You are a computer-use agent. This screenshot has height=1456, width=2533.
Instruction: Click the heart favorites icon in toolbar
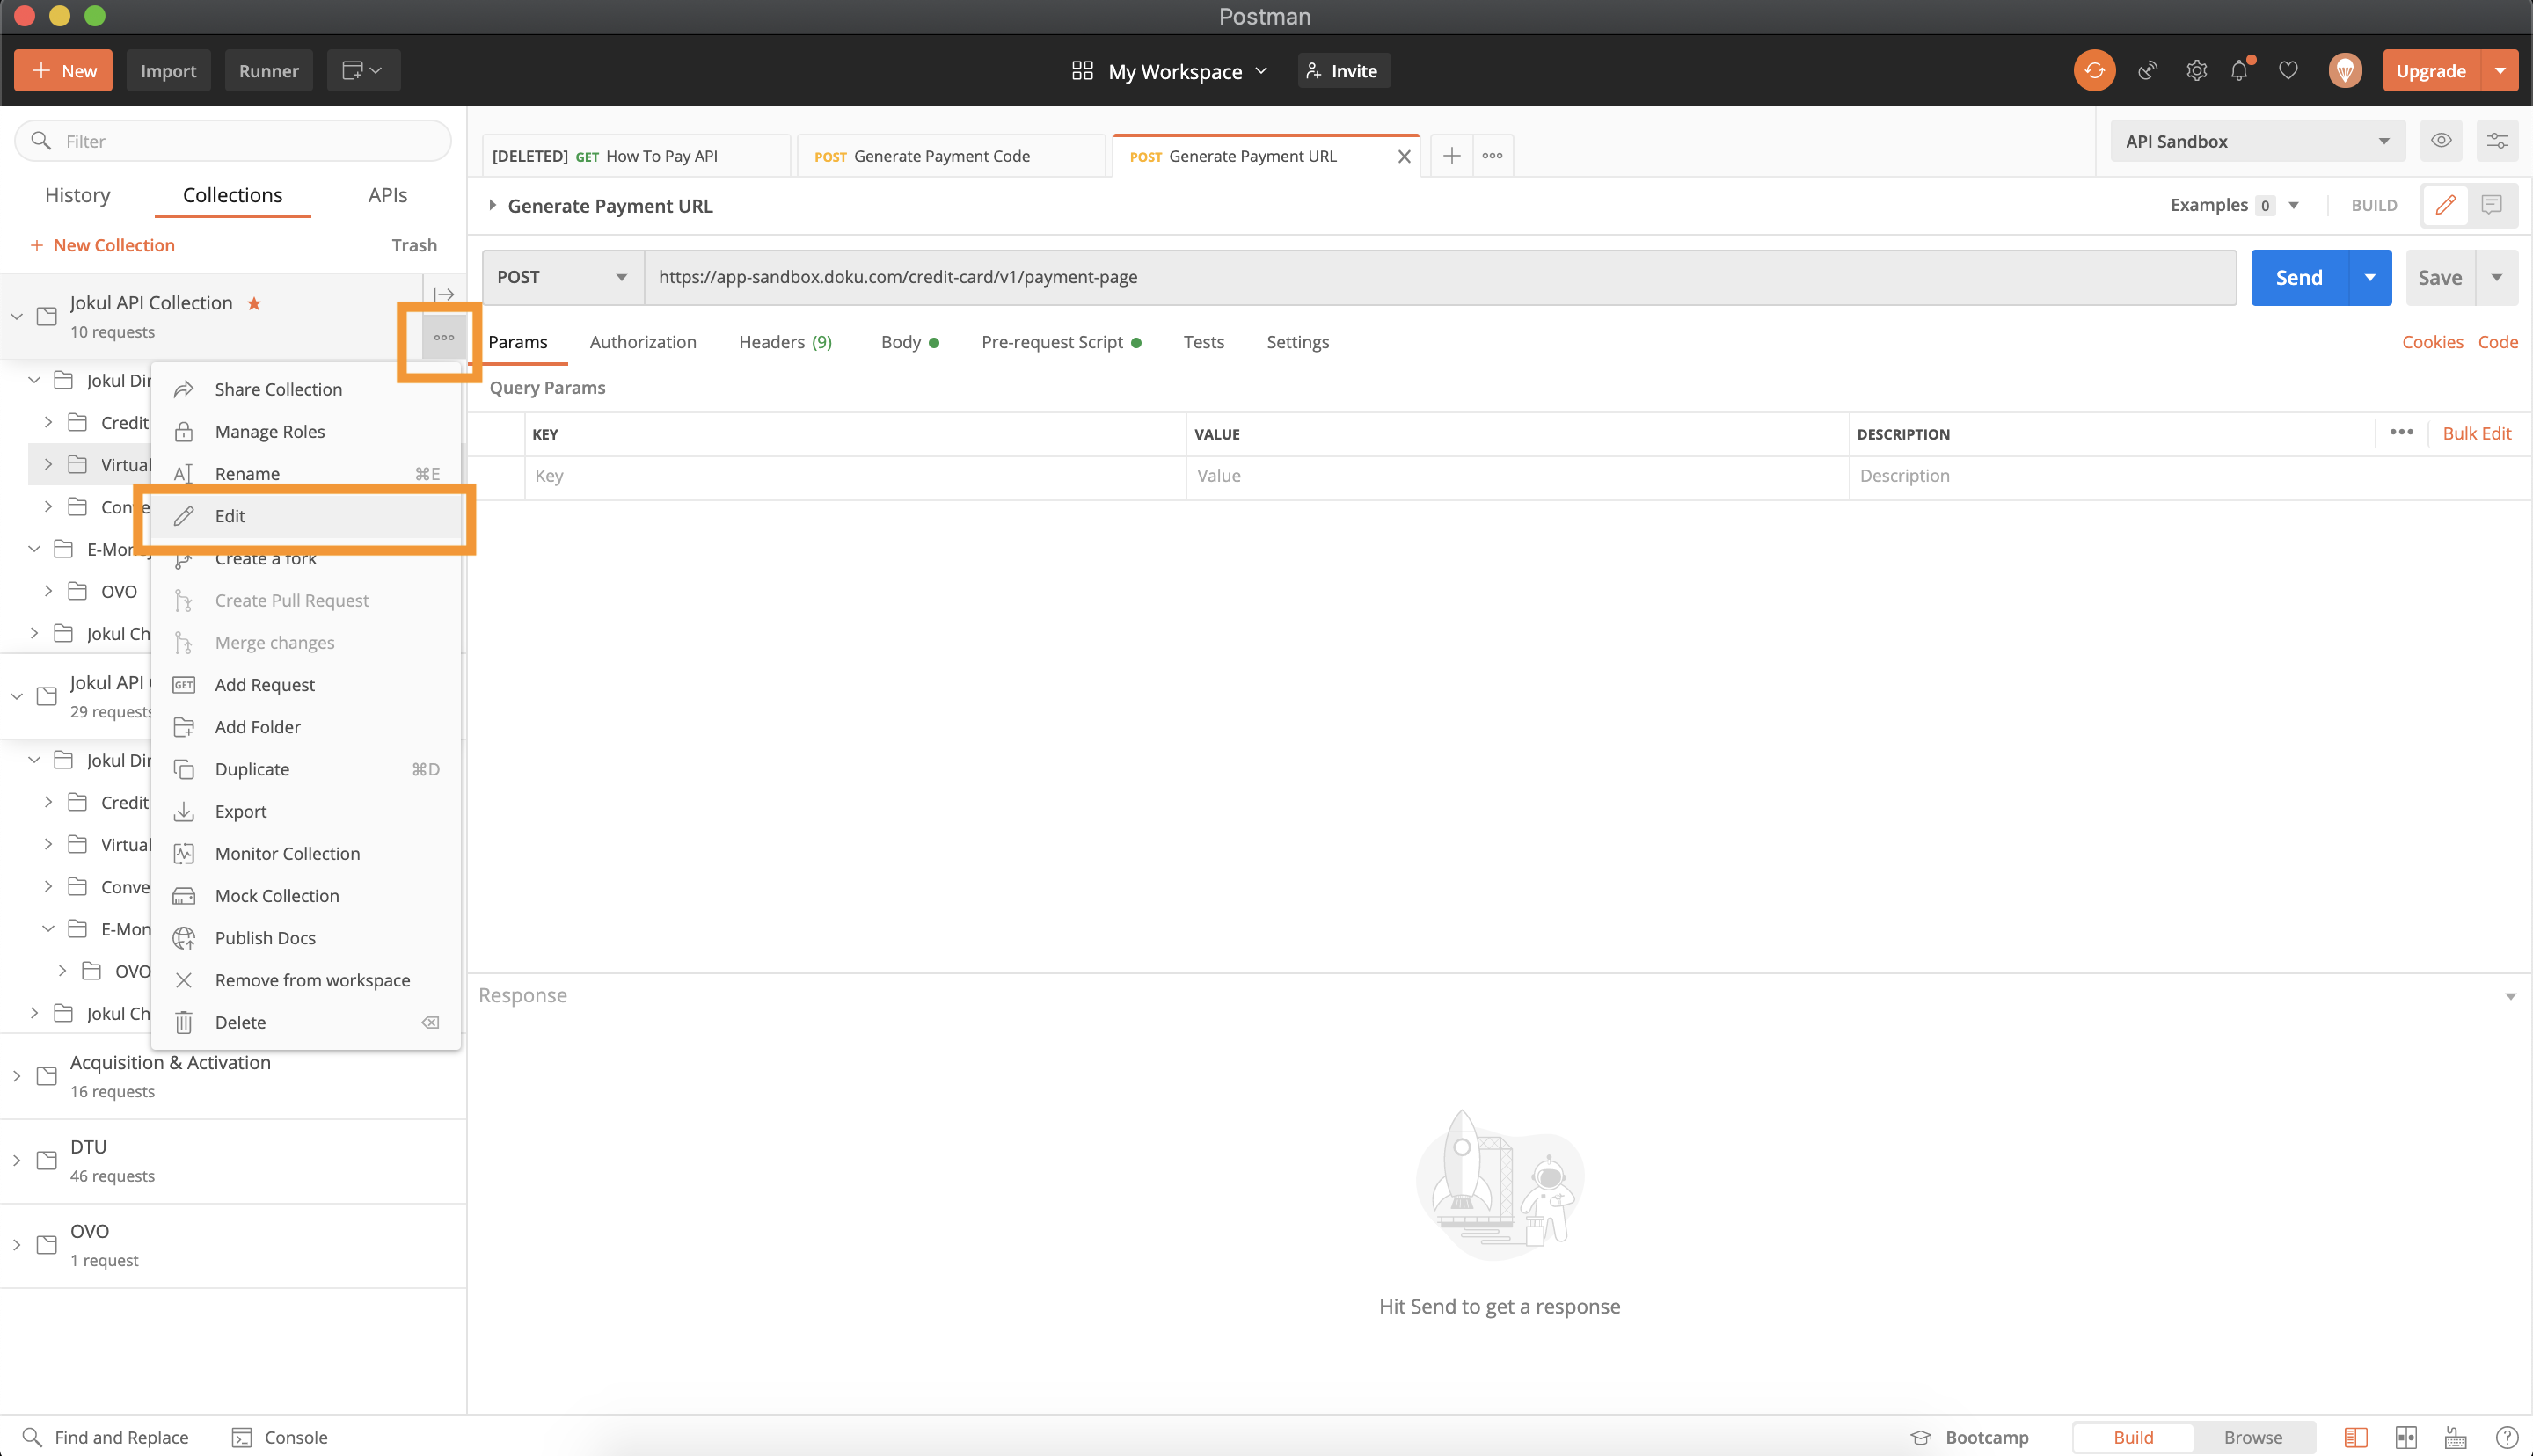(2289, 71)
